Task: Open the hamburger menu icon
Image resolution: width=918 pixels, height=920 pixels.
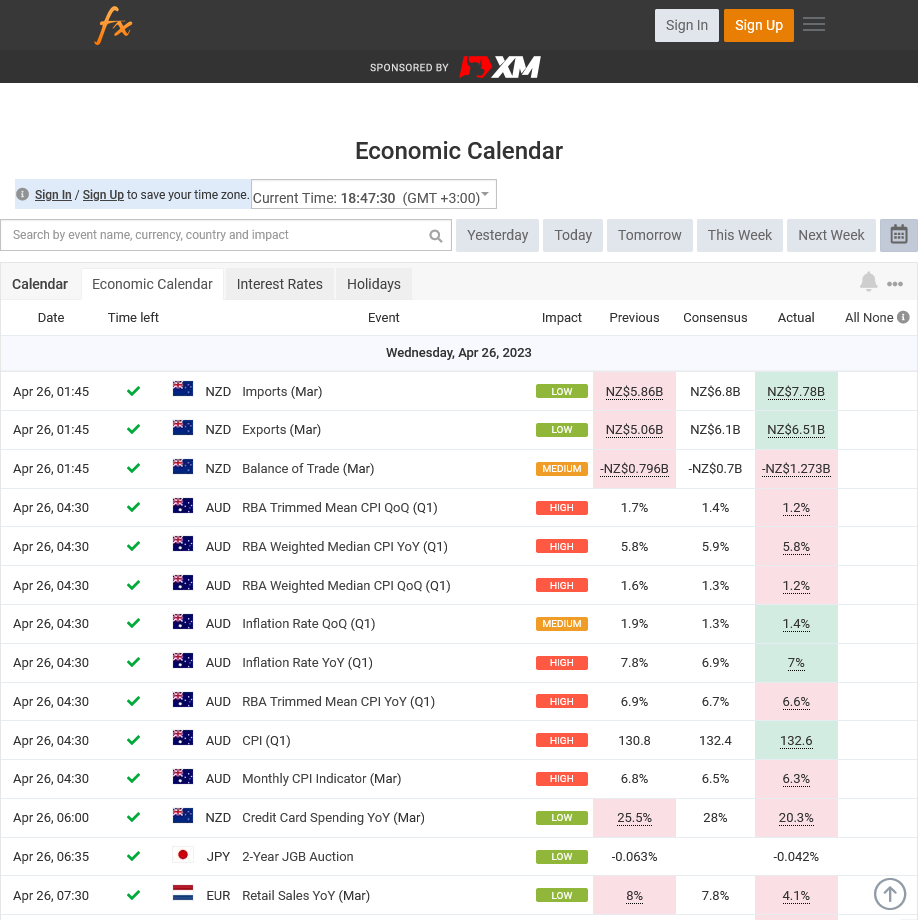Action: click(x=814, y=24)
